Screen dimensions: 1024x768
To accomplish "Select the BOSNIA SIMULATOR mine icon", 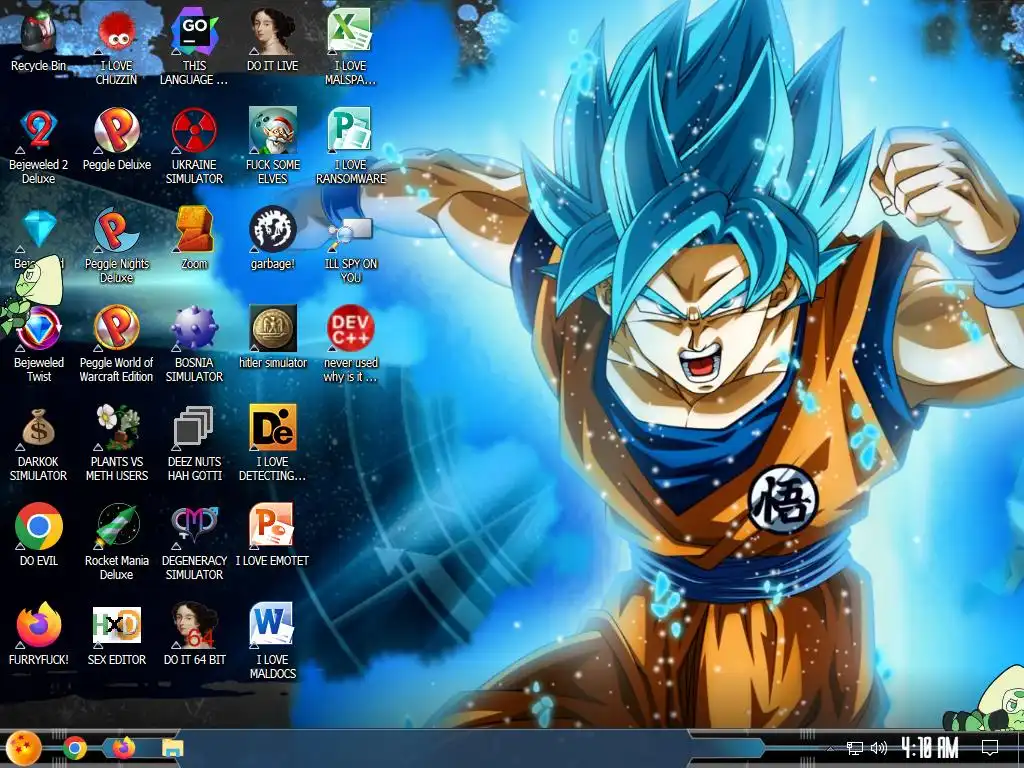I will pos(195,328).
